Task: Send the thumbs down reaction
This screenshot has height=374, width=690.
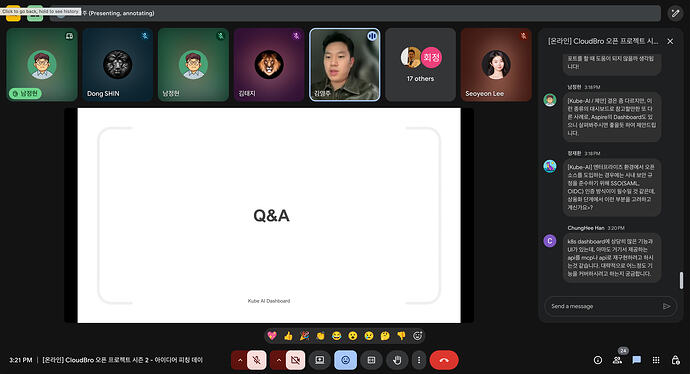Action: pyautogui.click(x=401, y=336)
